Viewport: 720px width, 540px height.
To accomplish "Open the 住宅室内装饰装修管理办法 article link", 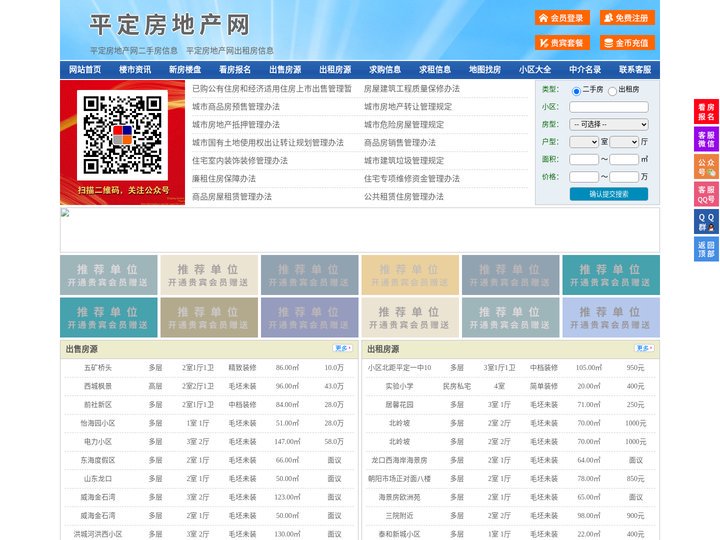I will pyautogui.click(x=240, y=161).
